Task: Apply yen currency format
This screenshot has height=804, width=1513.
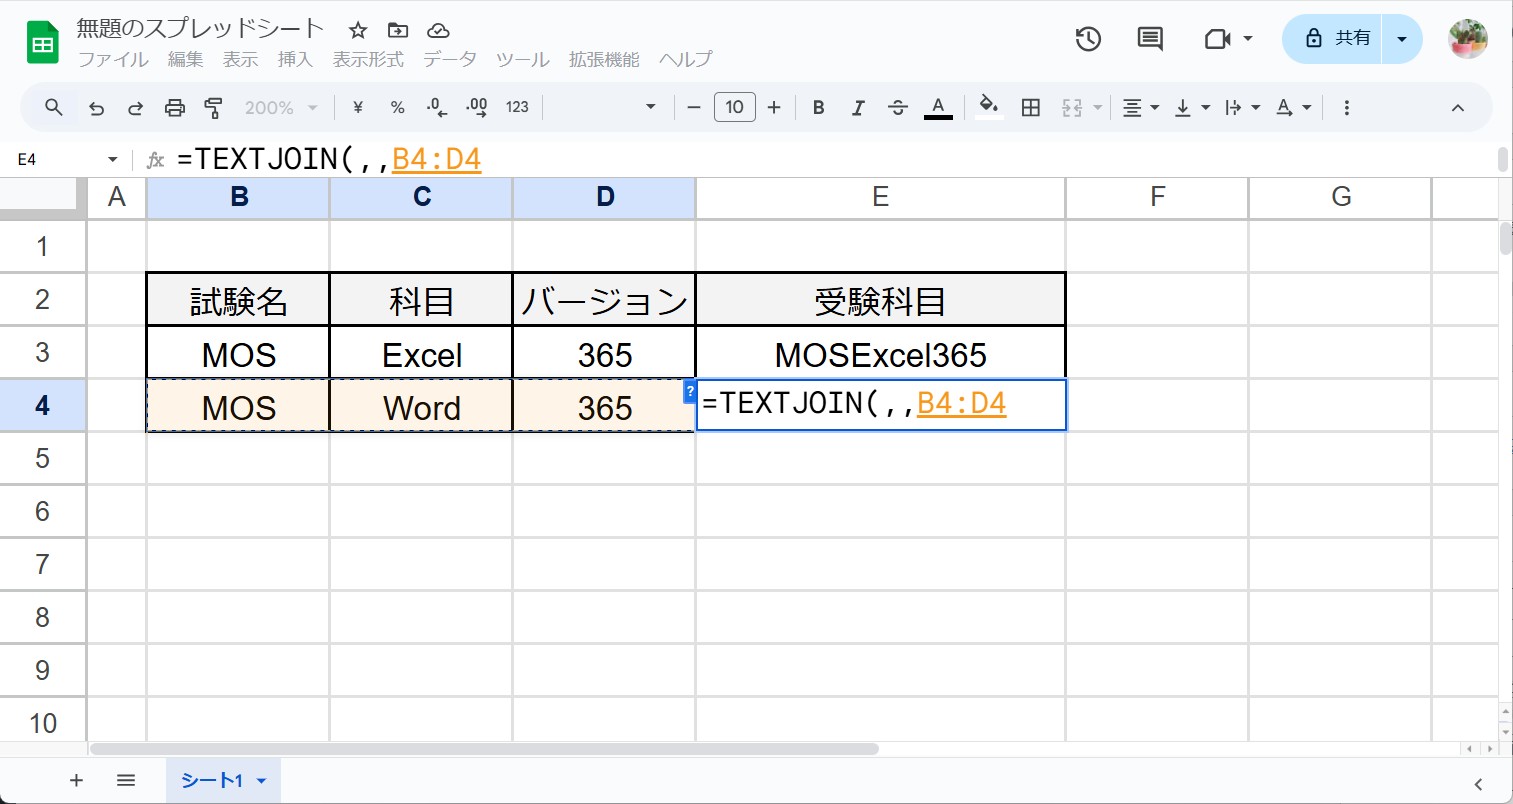Action: click(358, 107)
